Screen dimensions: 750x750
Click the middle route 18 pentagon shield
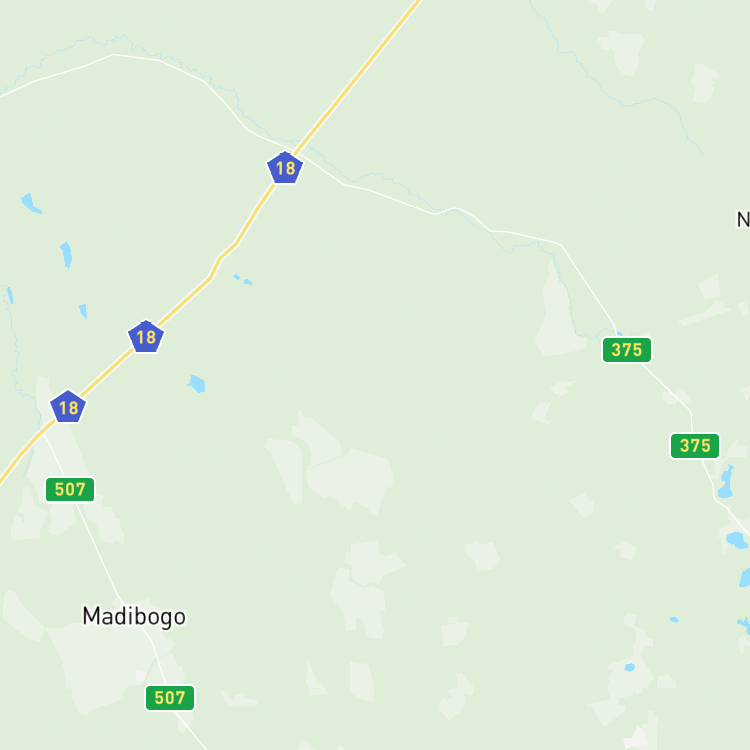tap(146, 337)
